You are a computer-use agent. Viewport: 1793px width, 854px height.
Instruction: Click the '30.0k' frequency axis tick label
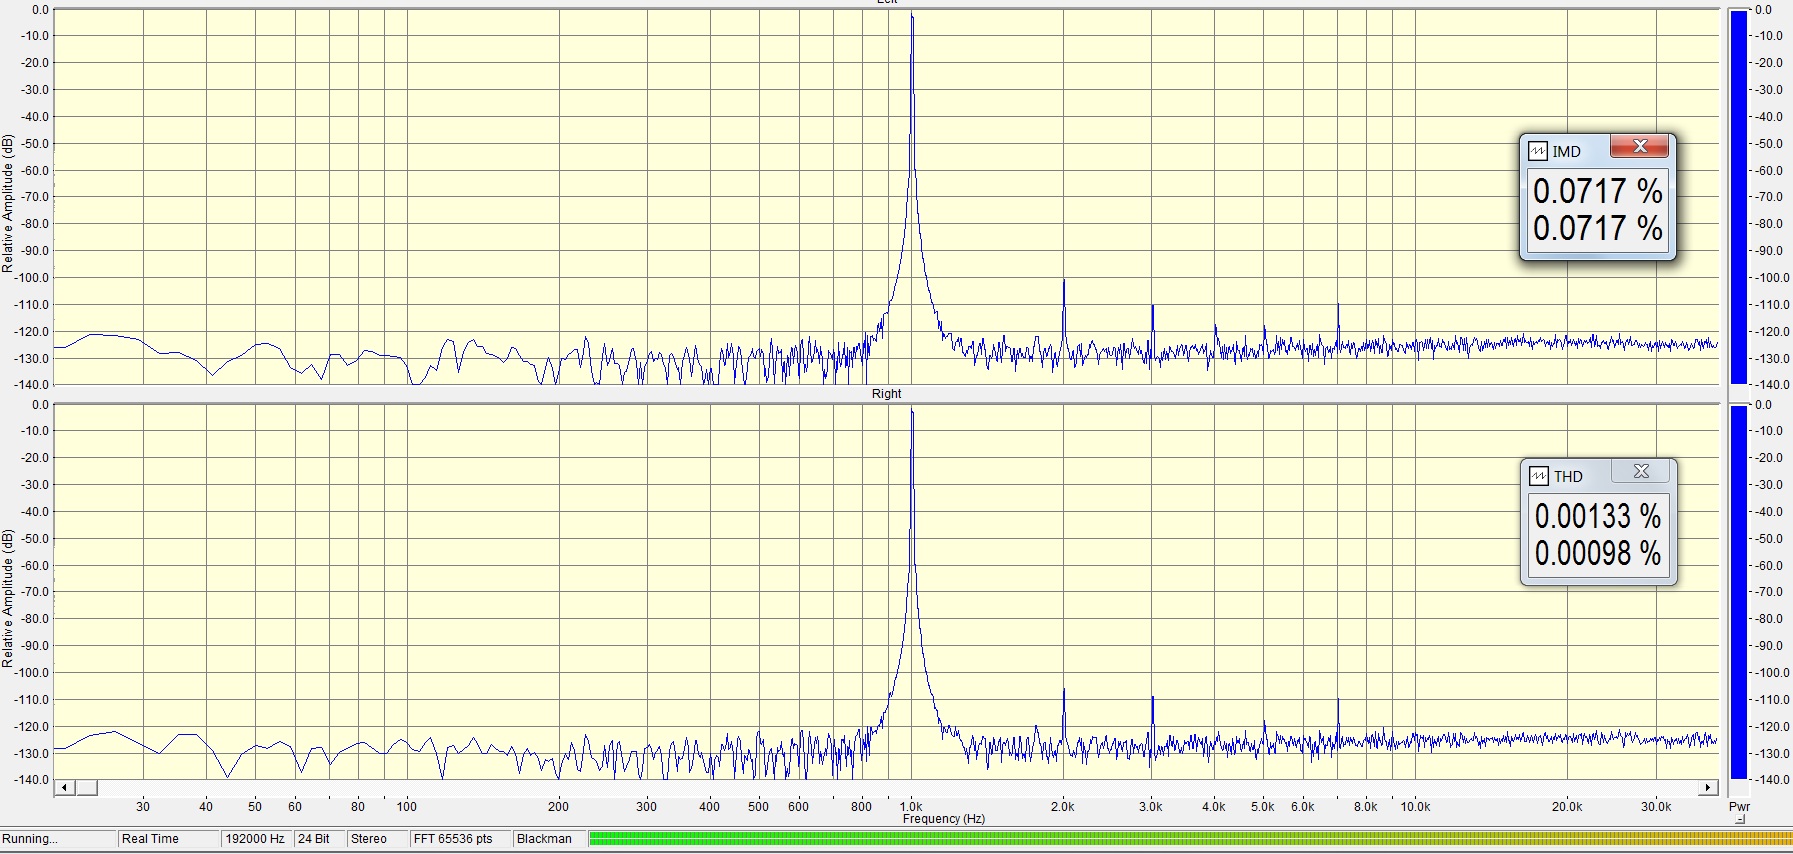(1656, 806)
